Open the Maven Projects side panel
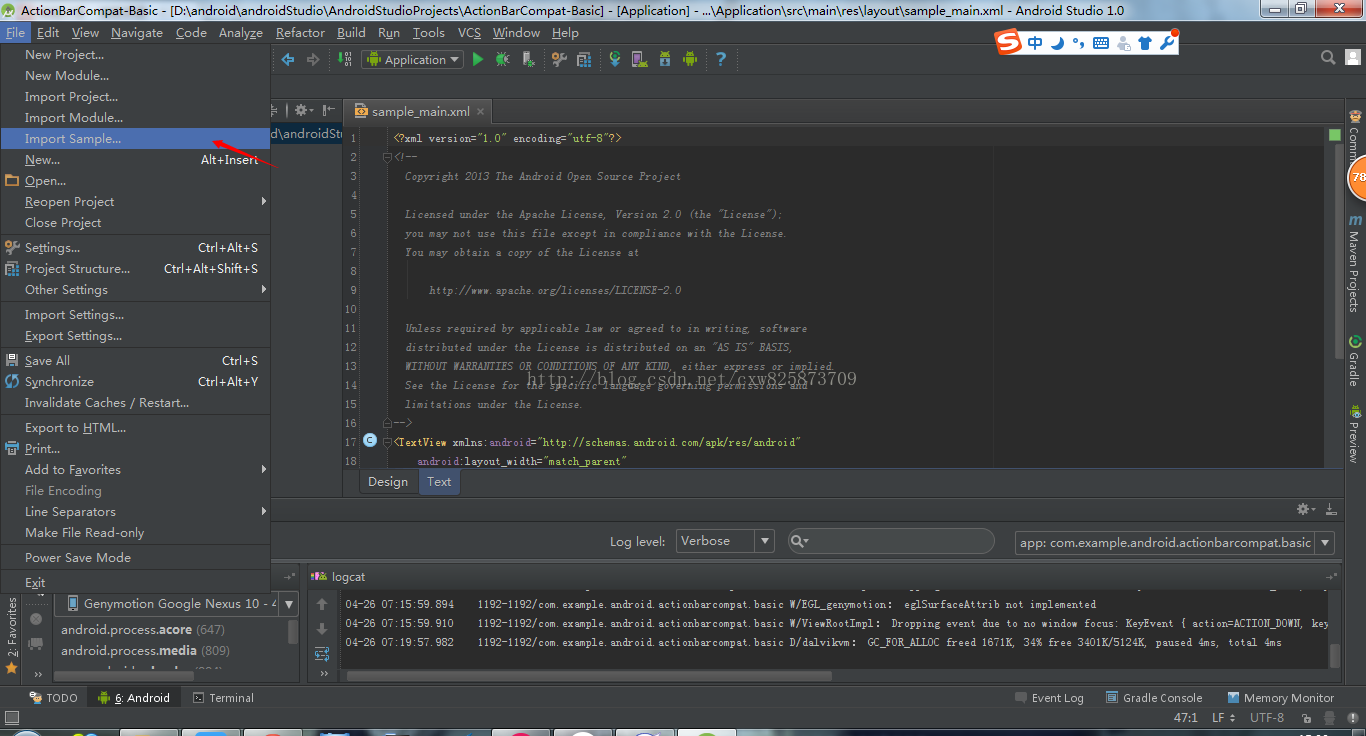This screenshot has width=1366, height=736. pos(1355,262)
